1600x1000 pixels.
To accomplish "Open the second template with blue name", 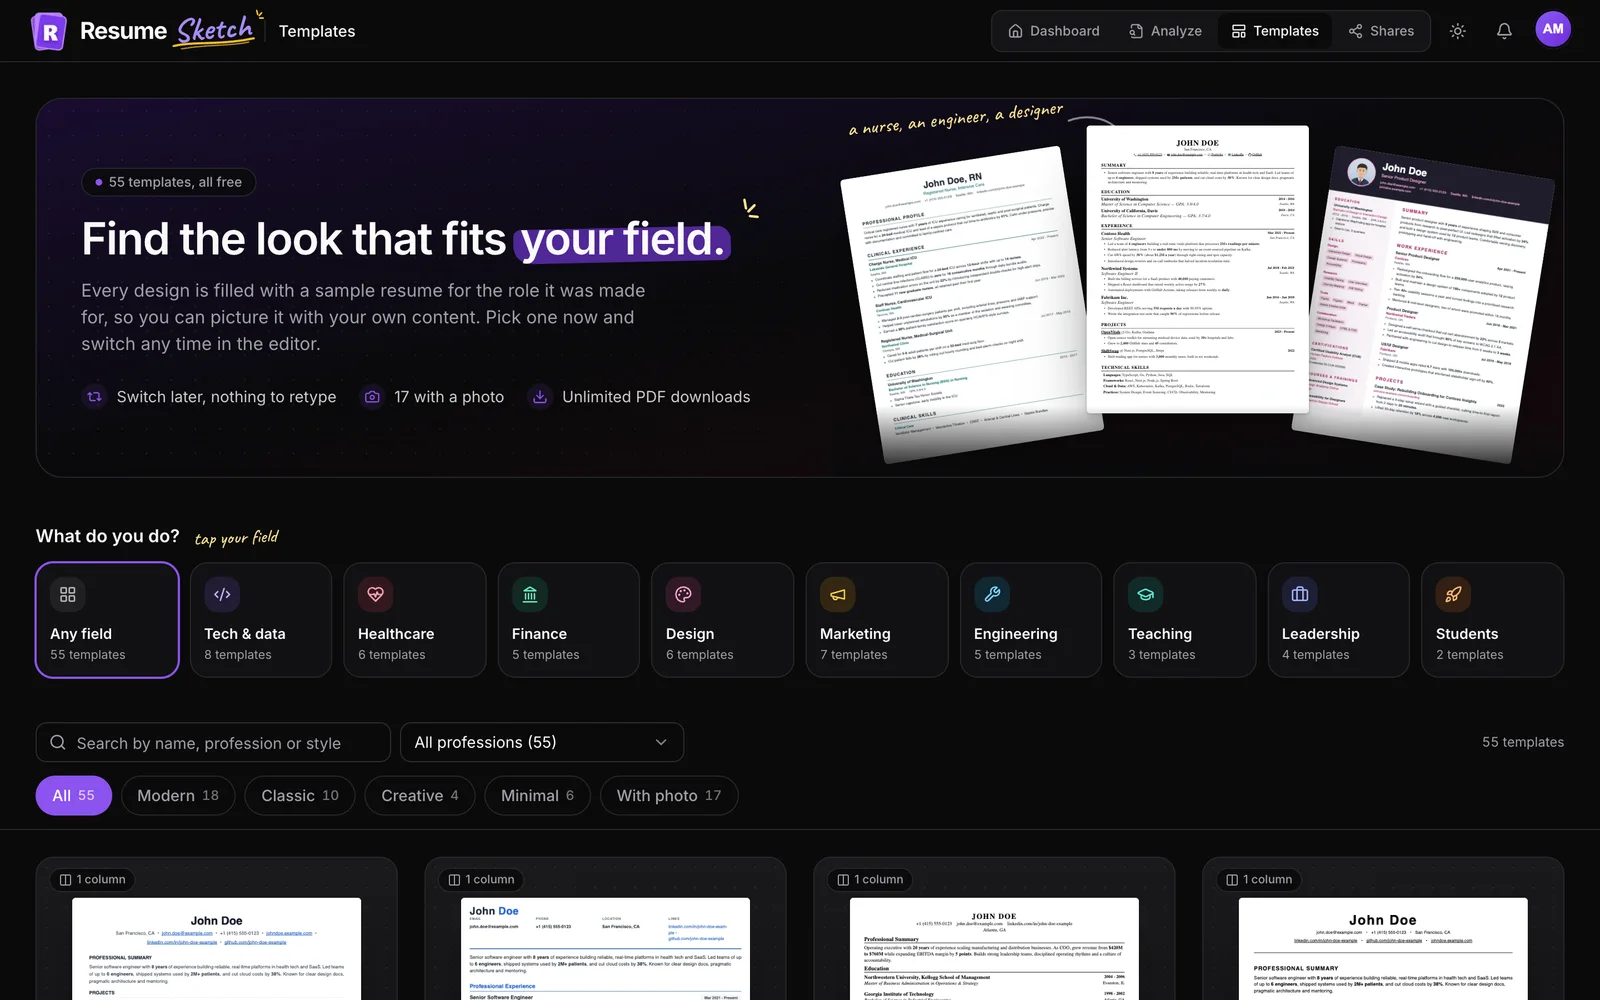I will tap(606, 948).
